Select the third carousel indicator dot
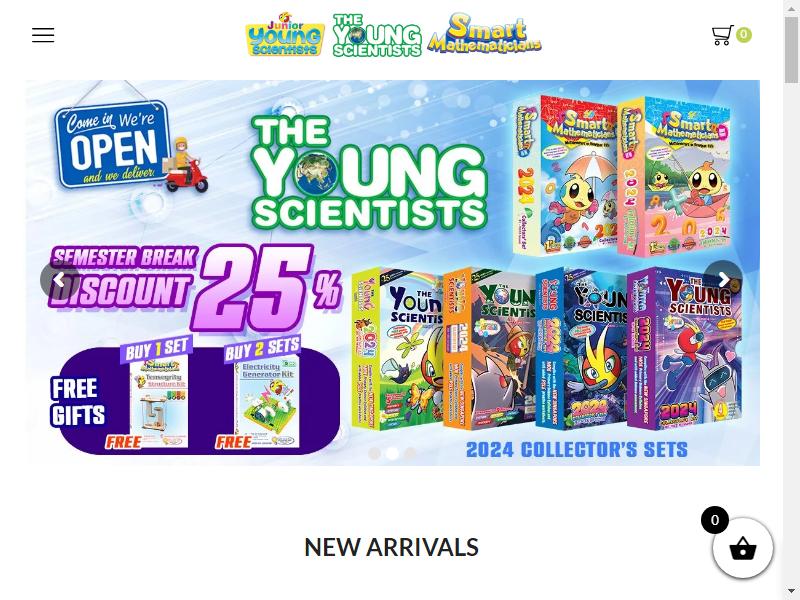This screenshot has width=800, height=600. click(410, 453)
